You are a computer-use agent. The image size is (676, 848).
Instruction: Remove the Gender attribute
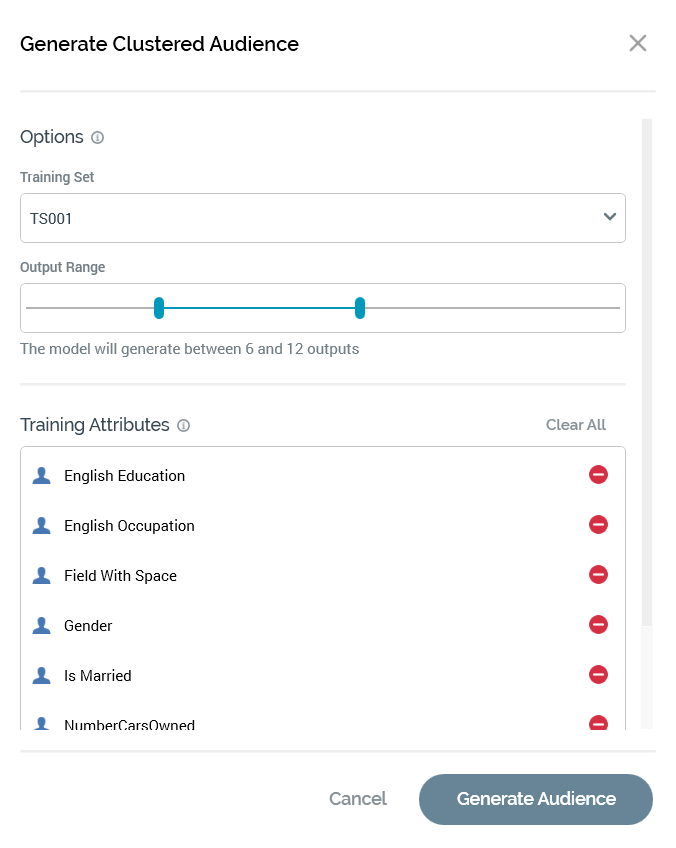(598, 624)
